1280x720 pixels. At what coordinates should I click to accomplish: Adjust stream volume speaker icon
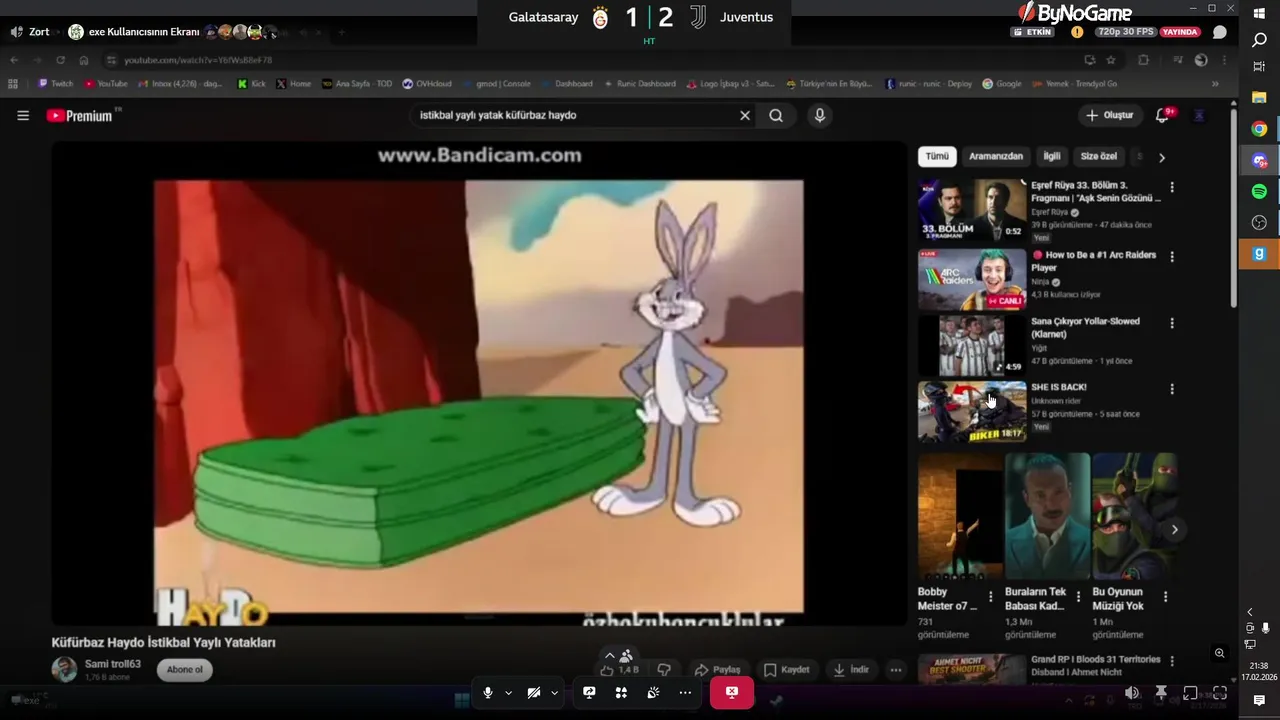pos(1132,693)
